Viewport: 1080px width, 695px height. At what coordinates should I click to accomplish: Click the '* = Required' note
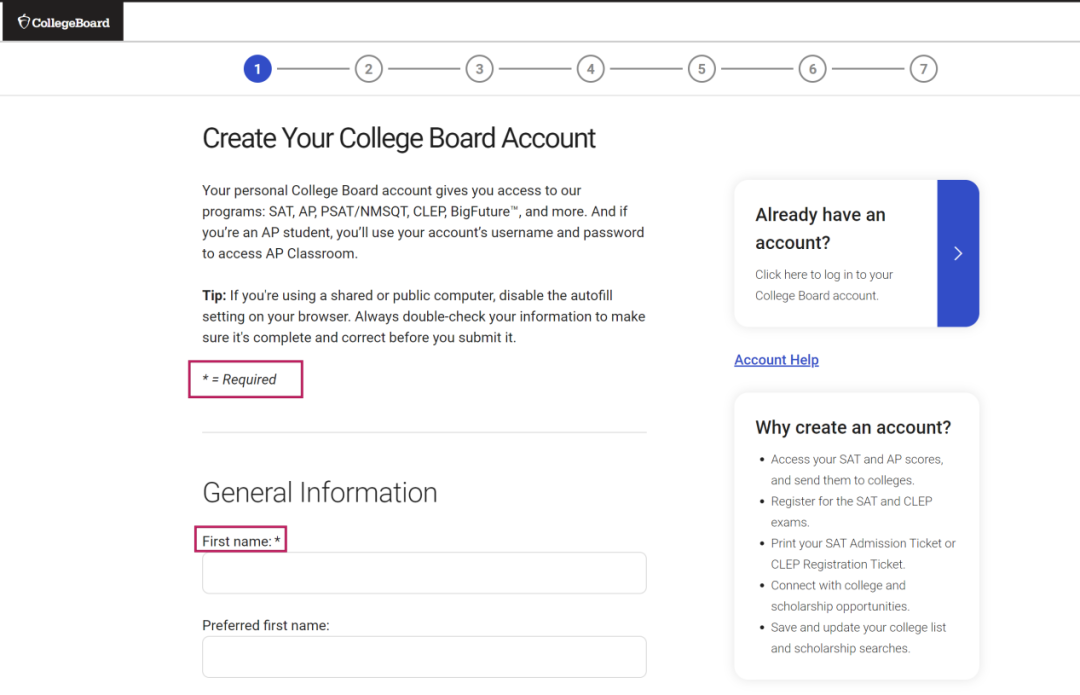(x=239, y=380)
